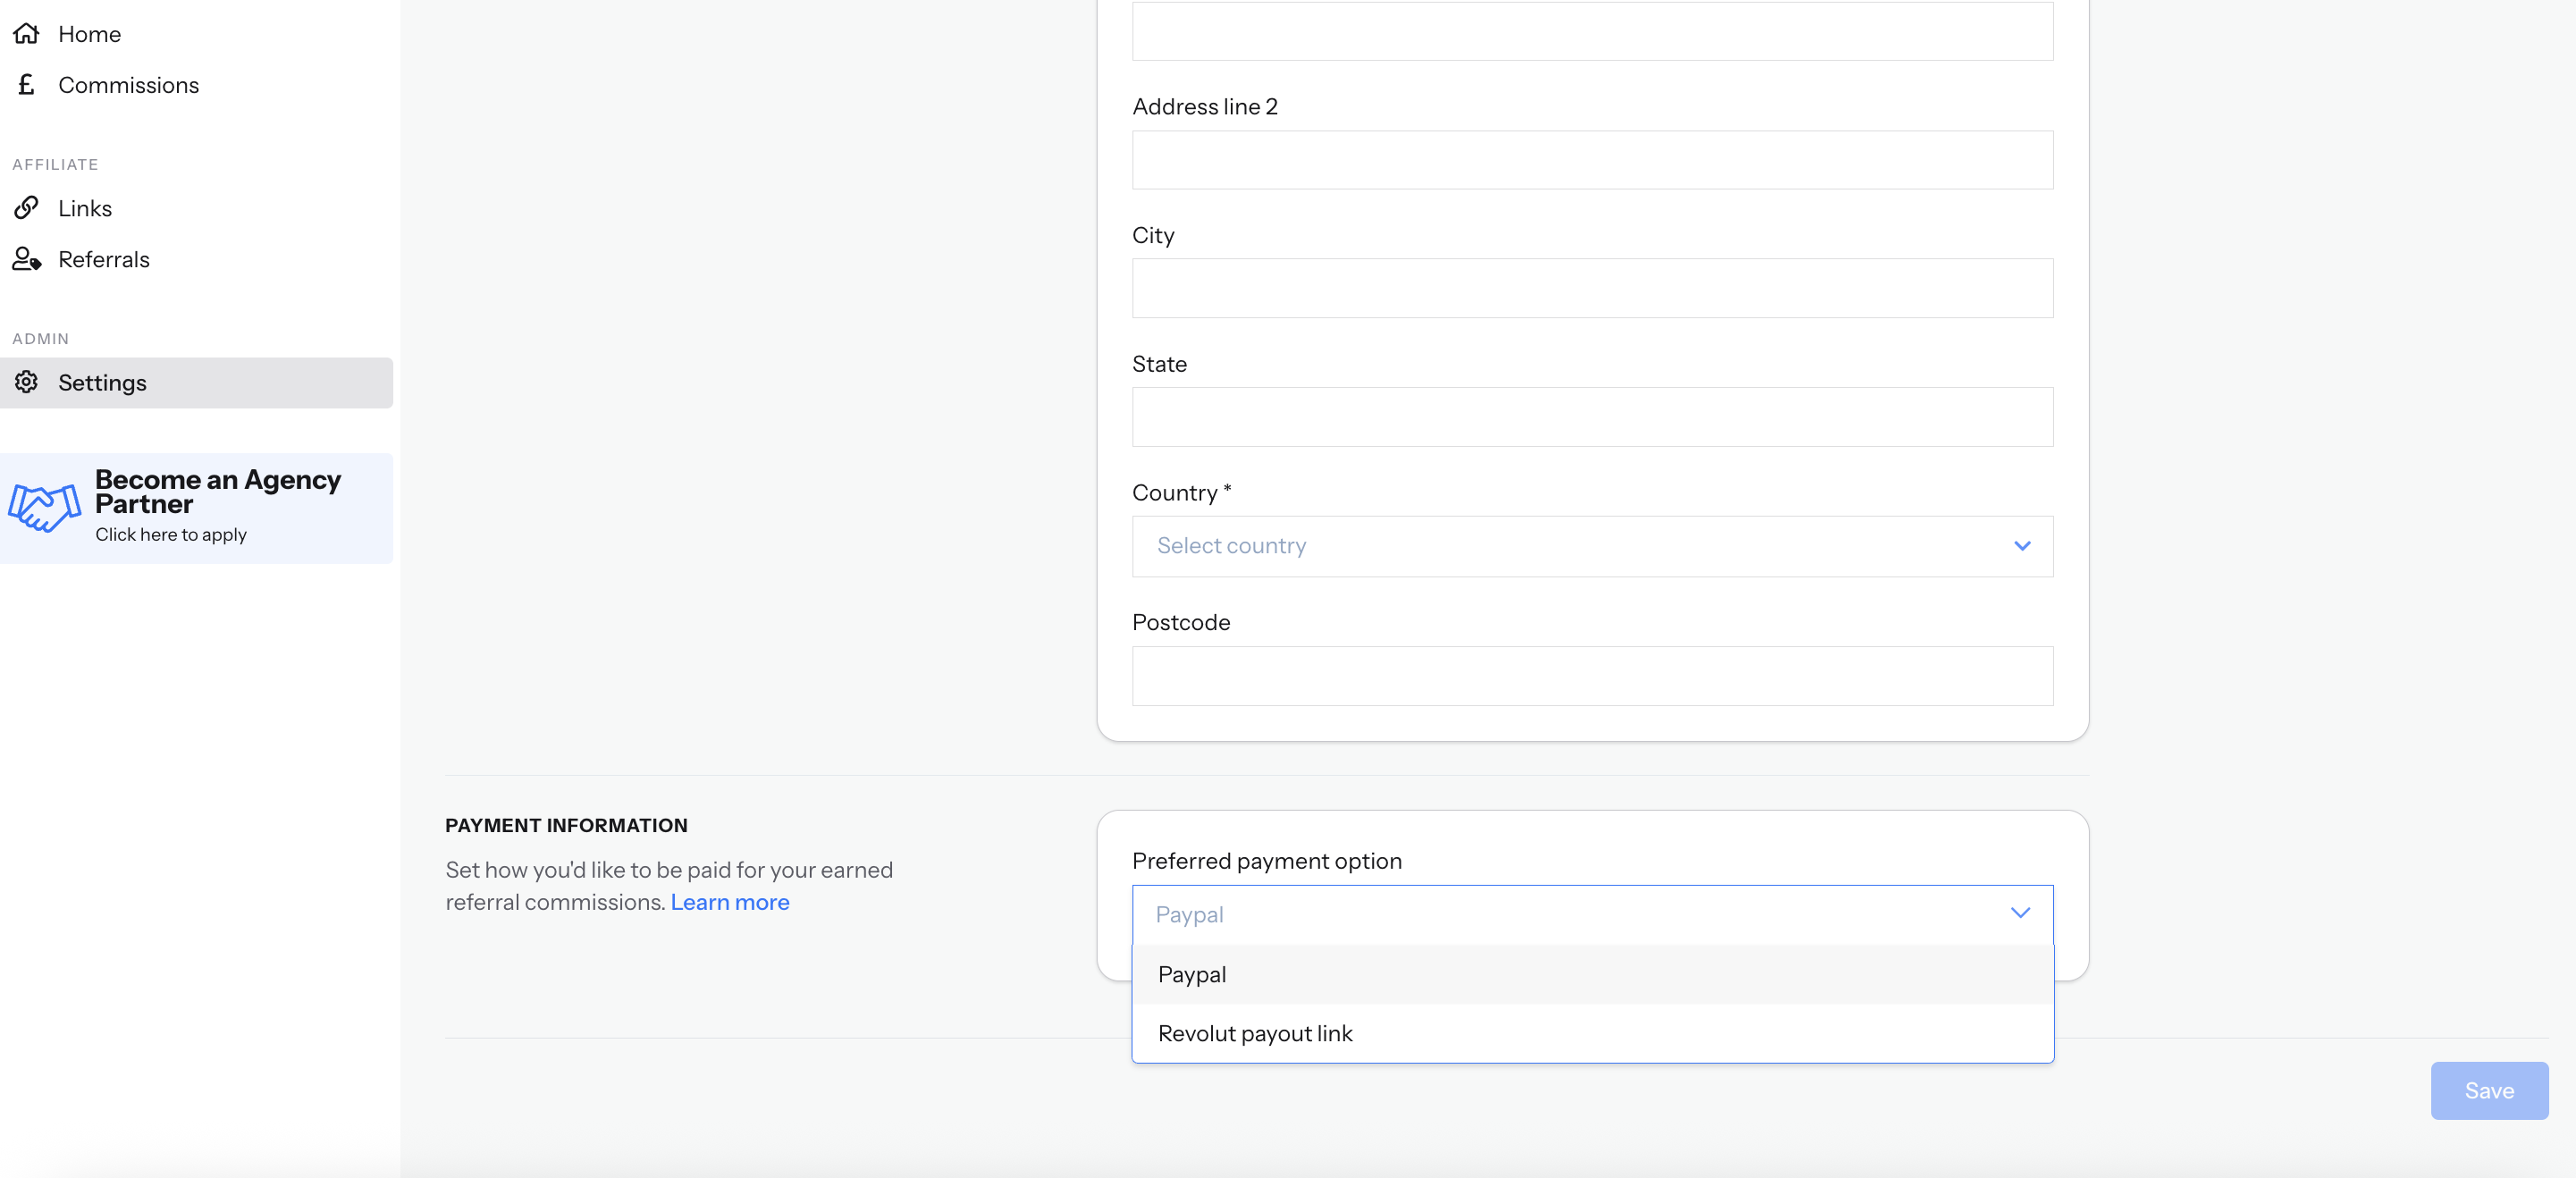This screenshot has height=1178, width=2576.
Task: Click the chain Links icon
Action: pyautogui.click(x=26, y=208)
